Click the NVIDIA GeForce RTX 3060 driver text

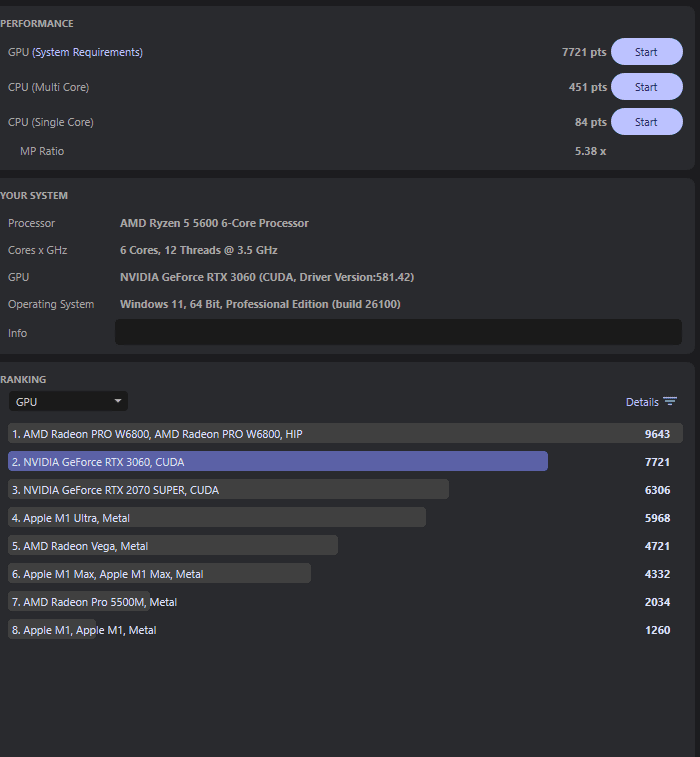267,277
